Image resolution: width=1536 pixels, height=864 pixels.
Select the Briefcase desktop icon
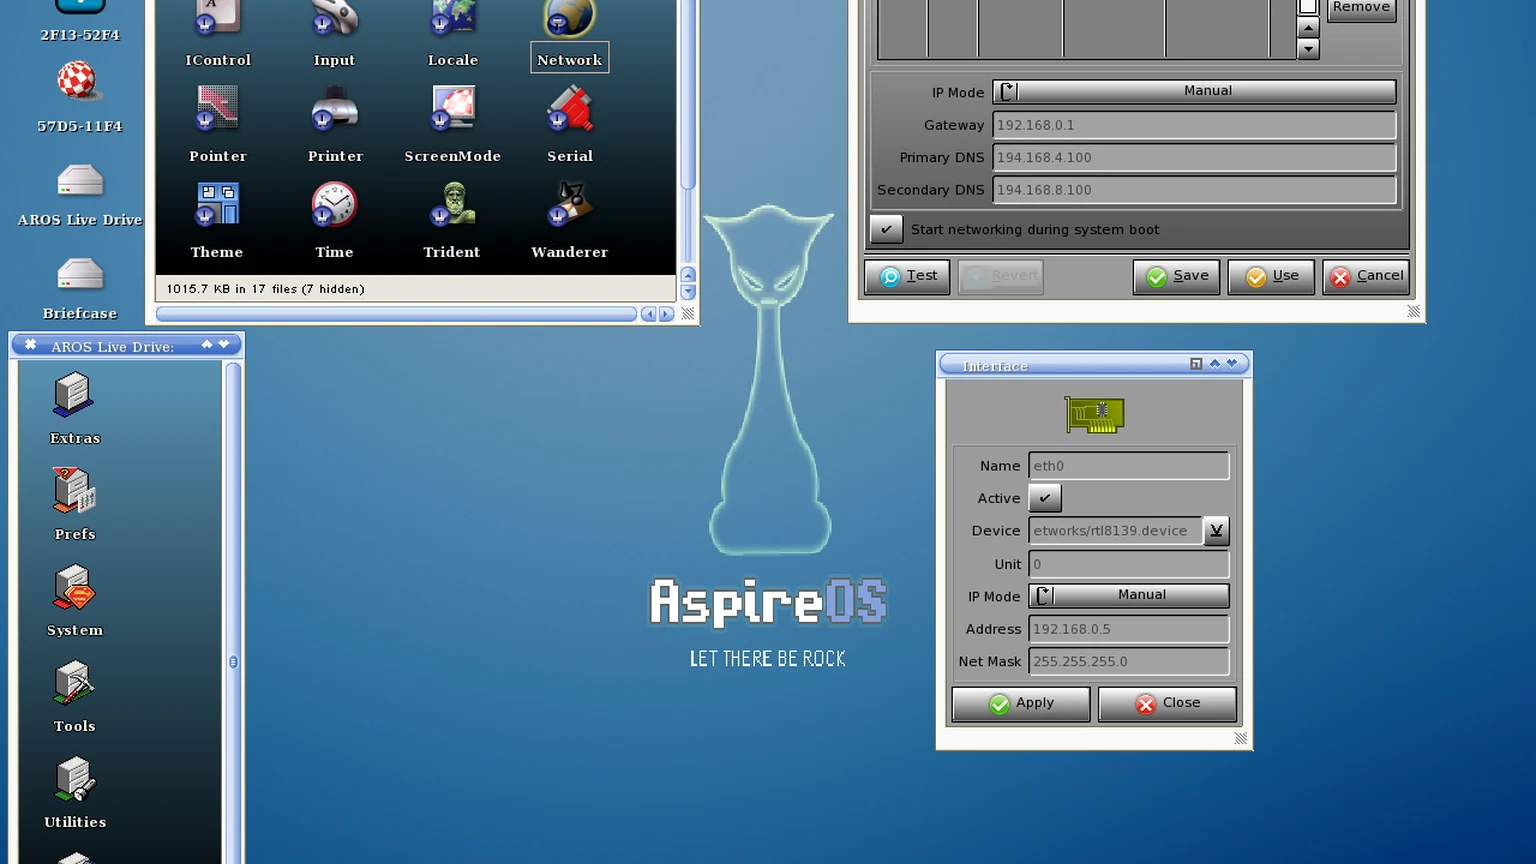pyautogui.click(x=80, y=288)
